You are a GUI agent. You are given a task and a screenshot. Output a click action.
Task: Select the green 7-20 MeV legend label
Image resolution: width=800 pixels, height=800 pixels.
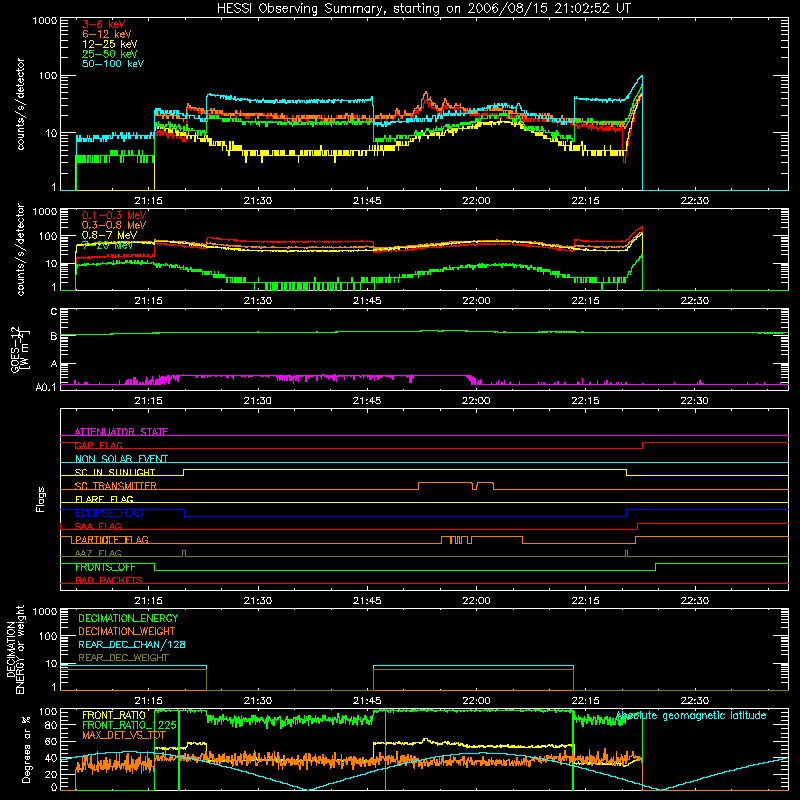107,245
